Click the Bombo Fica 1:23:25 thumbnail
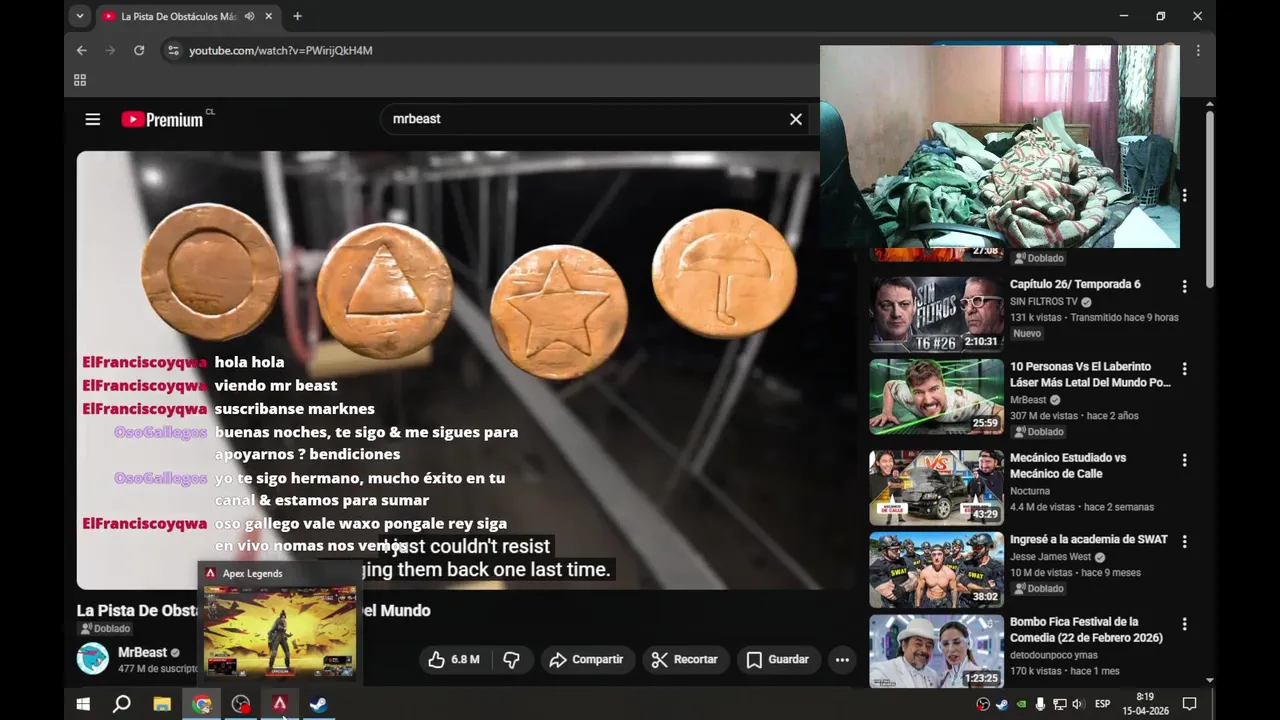 pos(936,651)
